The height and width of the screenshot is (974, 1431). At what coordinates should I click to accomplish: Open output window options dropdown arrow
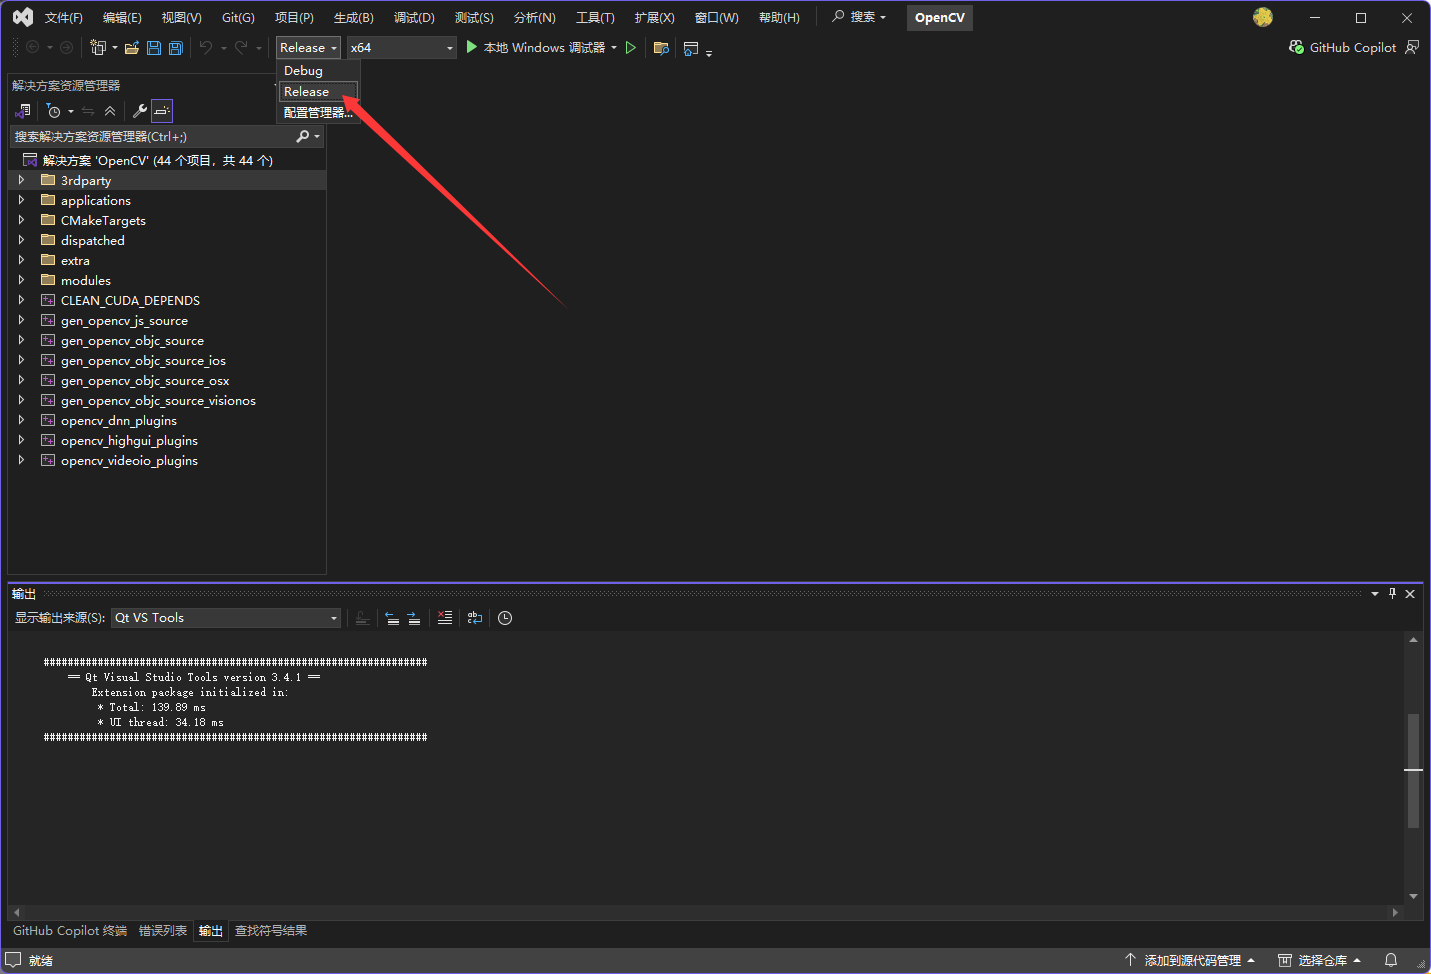(x=1375, y=594)
